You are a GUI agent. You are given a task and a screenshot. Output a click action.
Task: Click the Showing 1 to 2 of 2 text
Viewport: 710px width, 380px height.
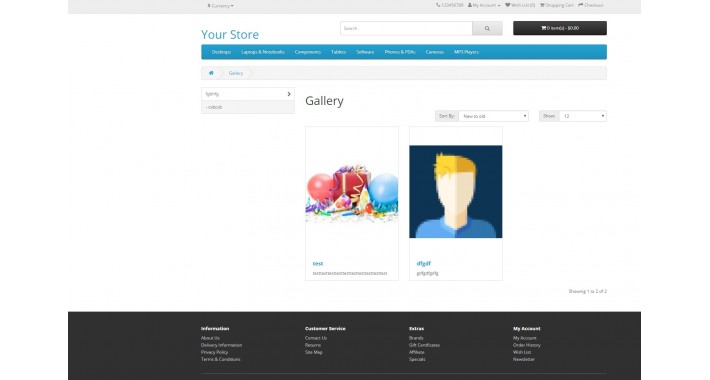point(588,291)
